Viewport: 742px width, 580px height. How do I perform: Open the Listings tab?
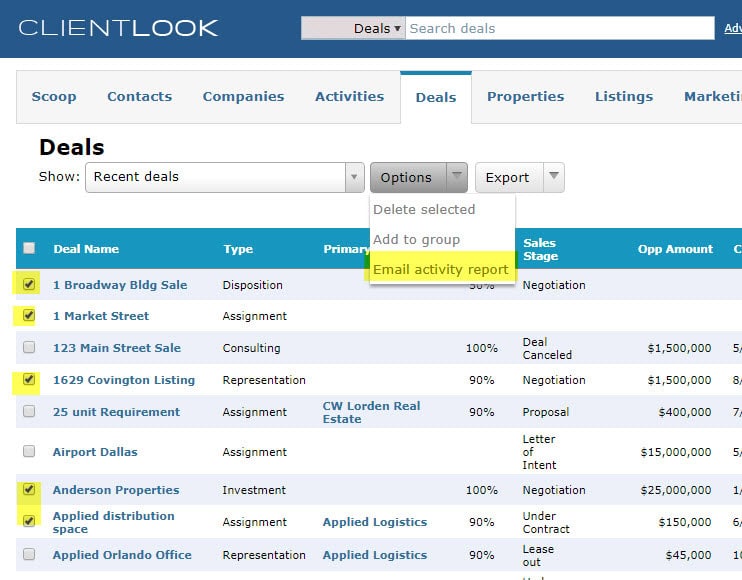click(x=624, y=97)
